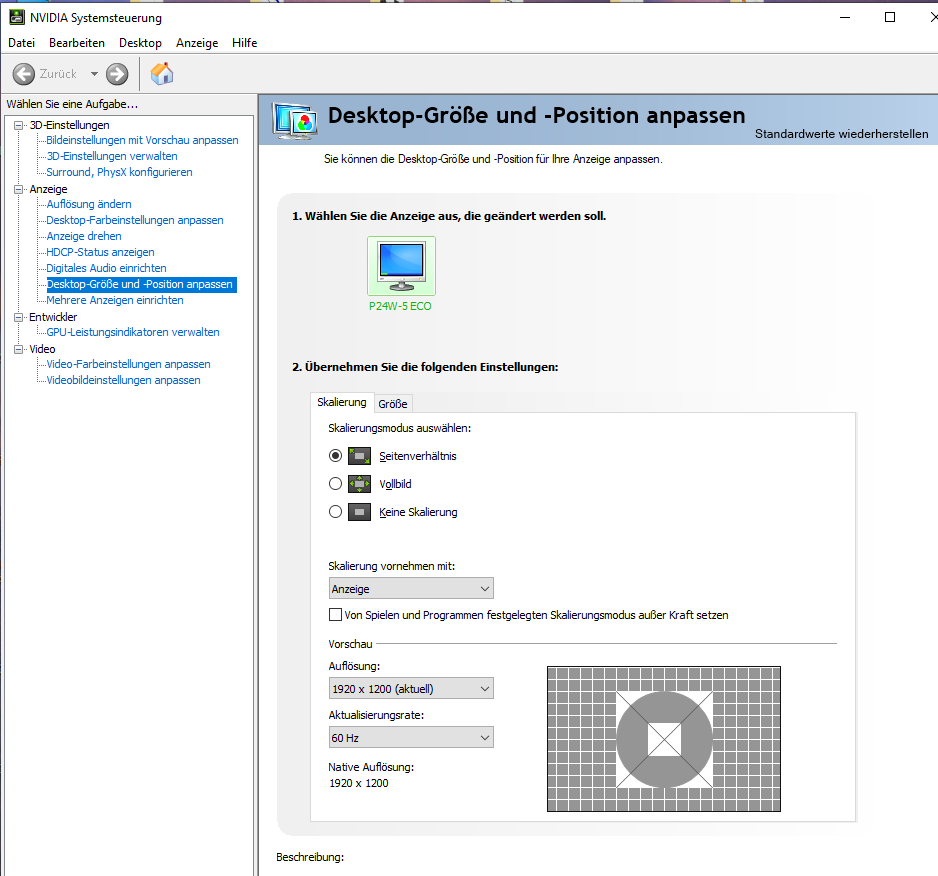This screenshot has width=938, height=876.
Task: Click the Vollbild scaling mode icon
Action: [360, 483]
